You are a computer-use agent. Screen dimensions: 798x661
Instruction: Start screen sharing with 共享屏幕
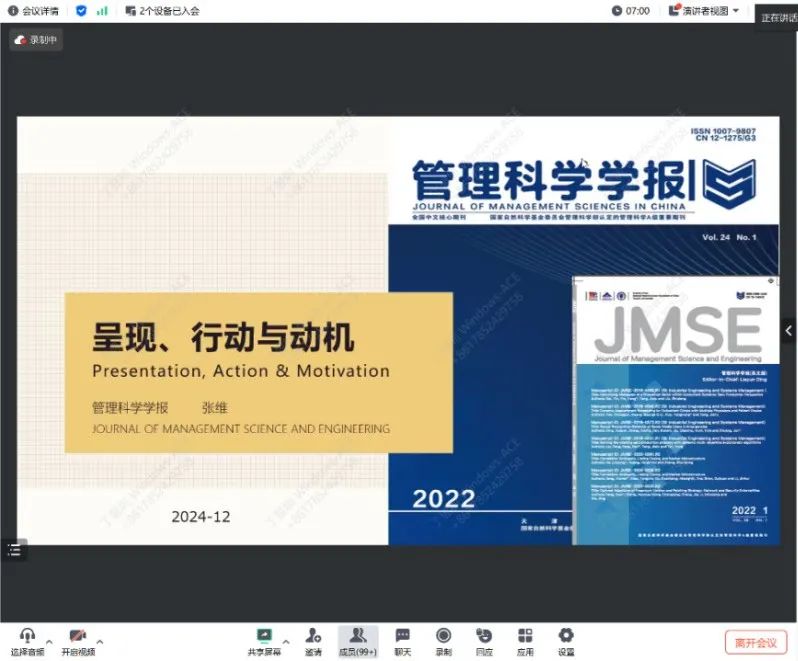[264, 636]
